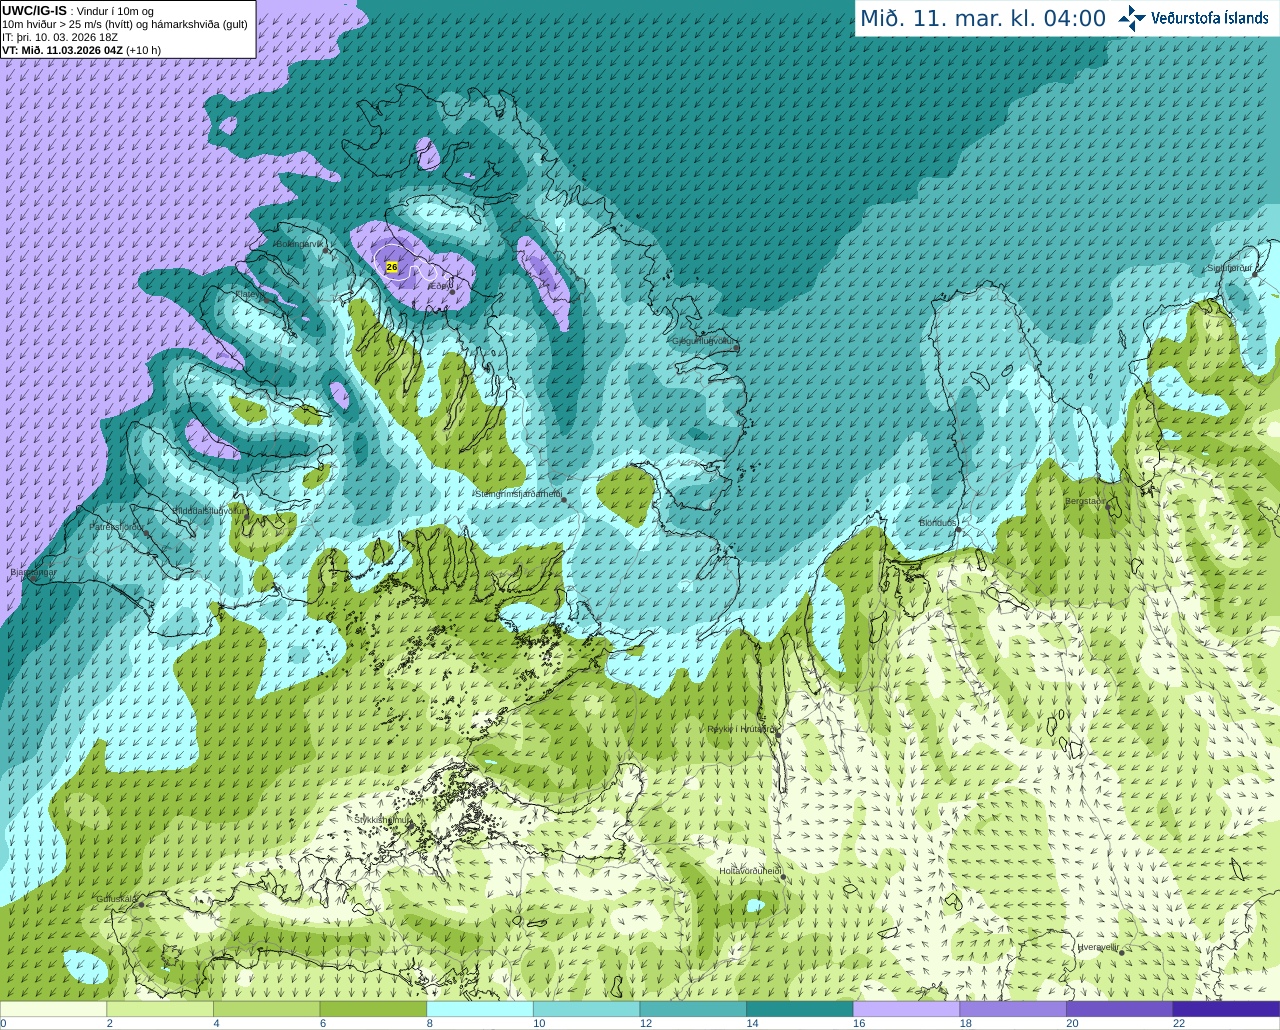Click the 'Blönduós' place label
The width and height of the screenshot is (1280, 1030).
pos(938,523)
